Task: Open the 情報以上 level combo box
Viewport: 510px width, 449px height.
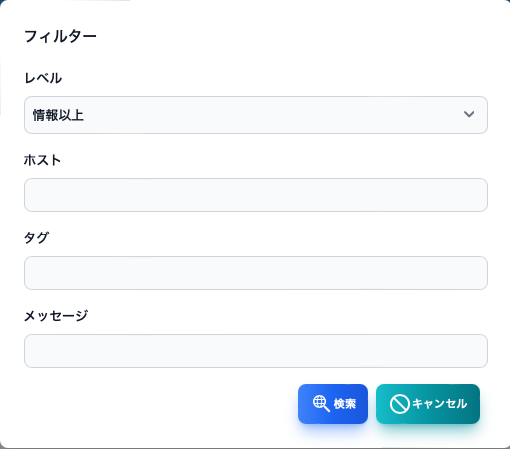Action: (256, 115)
